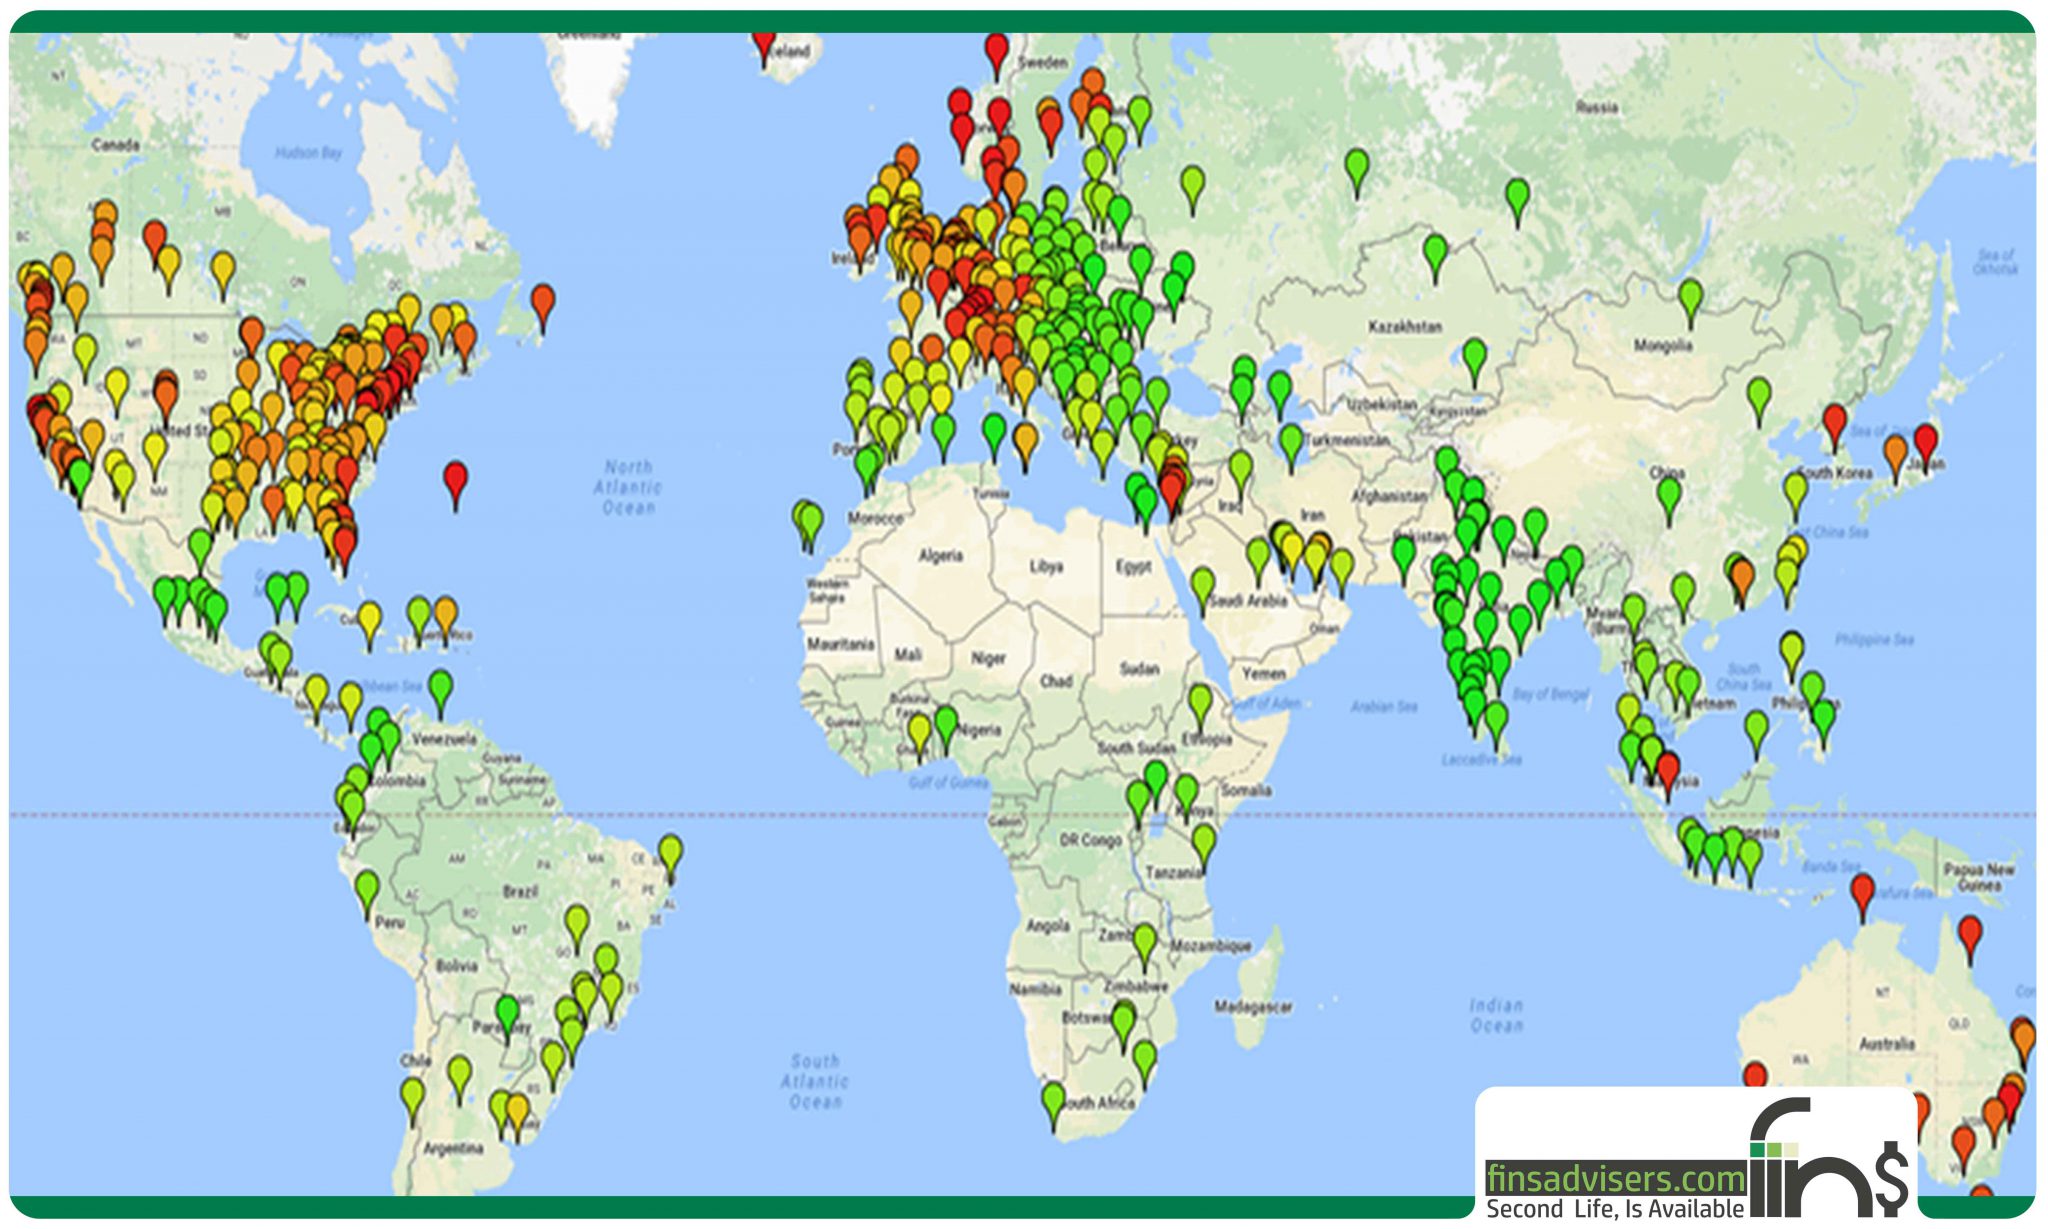This screenshot has width=2048, height=1229.
Task: Click the green pin in Mongolia
Action: pyautogui.click(x=1690, y=303)
